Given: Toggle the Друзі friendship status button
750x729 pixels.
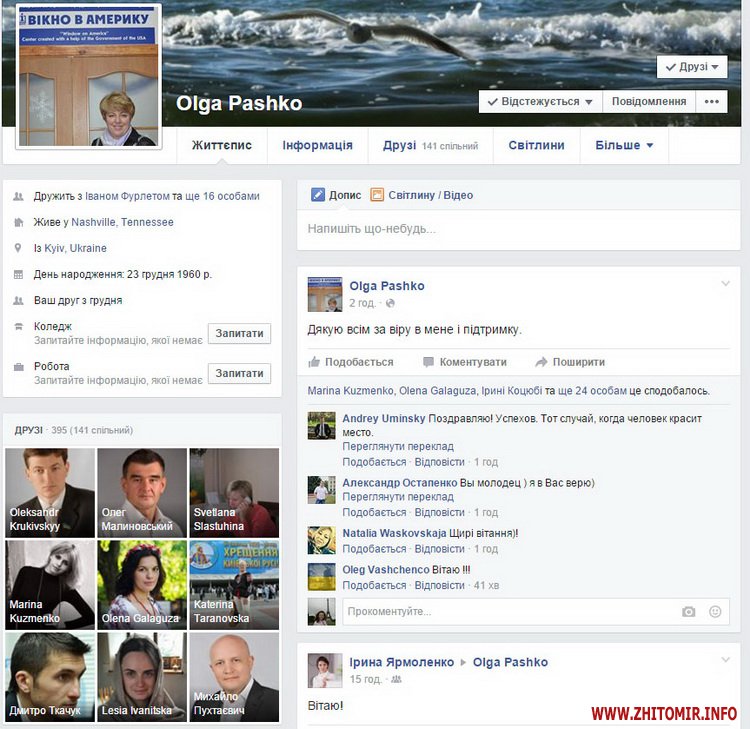Looking at the screenshot, I should 692,67.
